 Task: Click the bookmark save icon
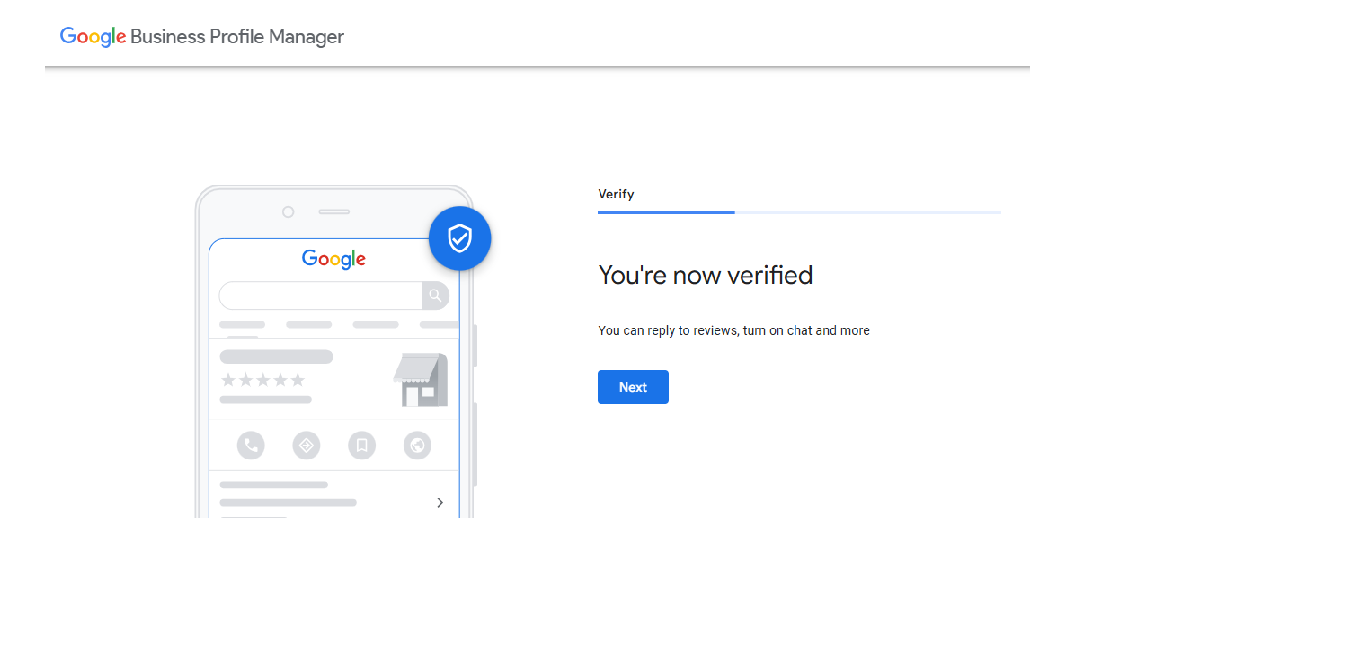click(x=362, y=445)
